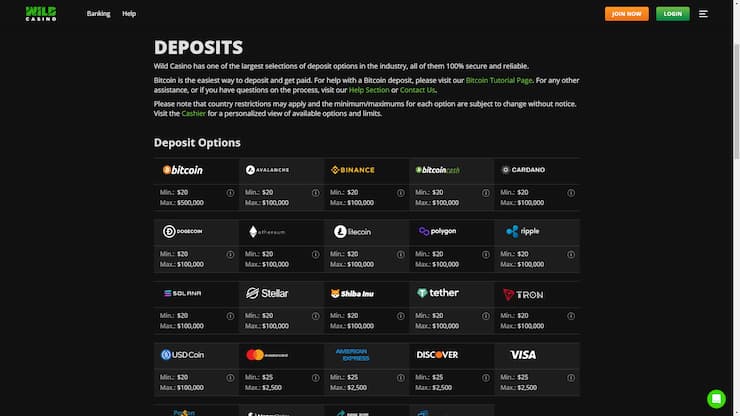This screenshot has height=416, width=740.
Task: Click the Wild Casino logo
Action: [41, 14]
